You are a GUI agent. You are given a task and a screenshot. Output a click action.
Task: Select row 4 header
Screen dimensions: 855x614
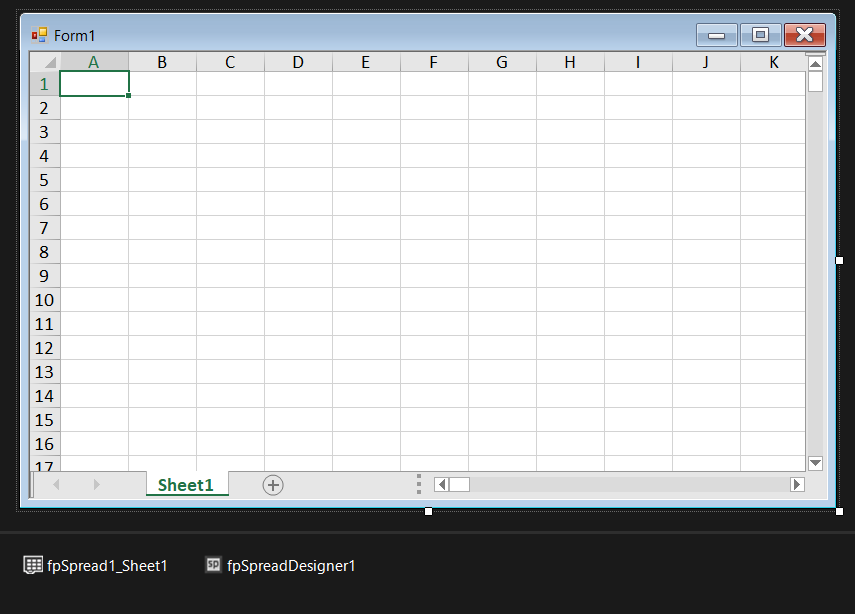point(45,156)
